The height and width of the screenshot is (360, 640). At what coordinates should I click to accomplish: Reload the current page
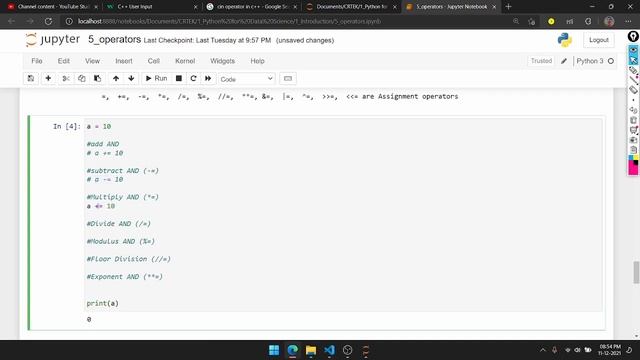48,21
